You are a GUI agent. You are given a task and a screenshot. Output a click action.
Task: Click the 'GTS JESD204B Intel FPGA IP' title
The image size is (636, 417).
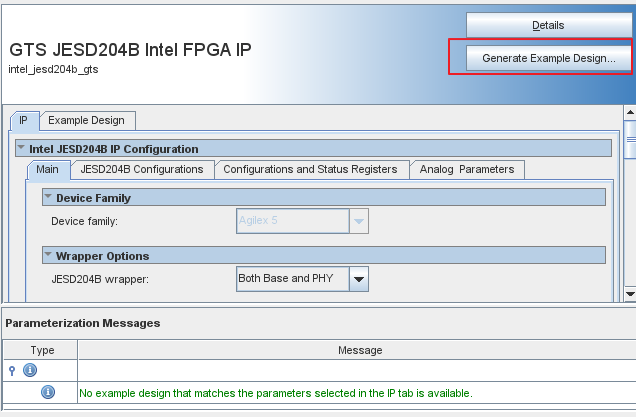[x=130, y=49]
